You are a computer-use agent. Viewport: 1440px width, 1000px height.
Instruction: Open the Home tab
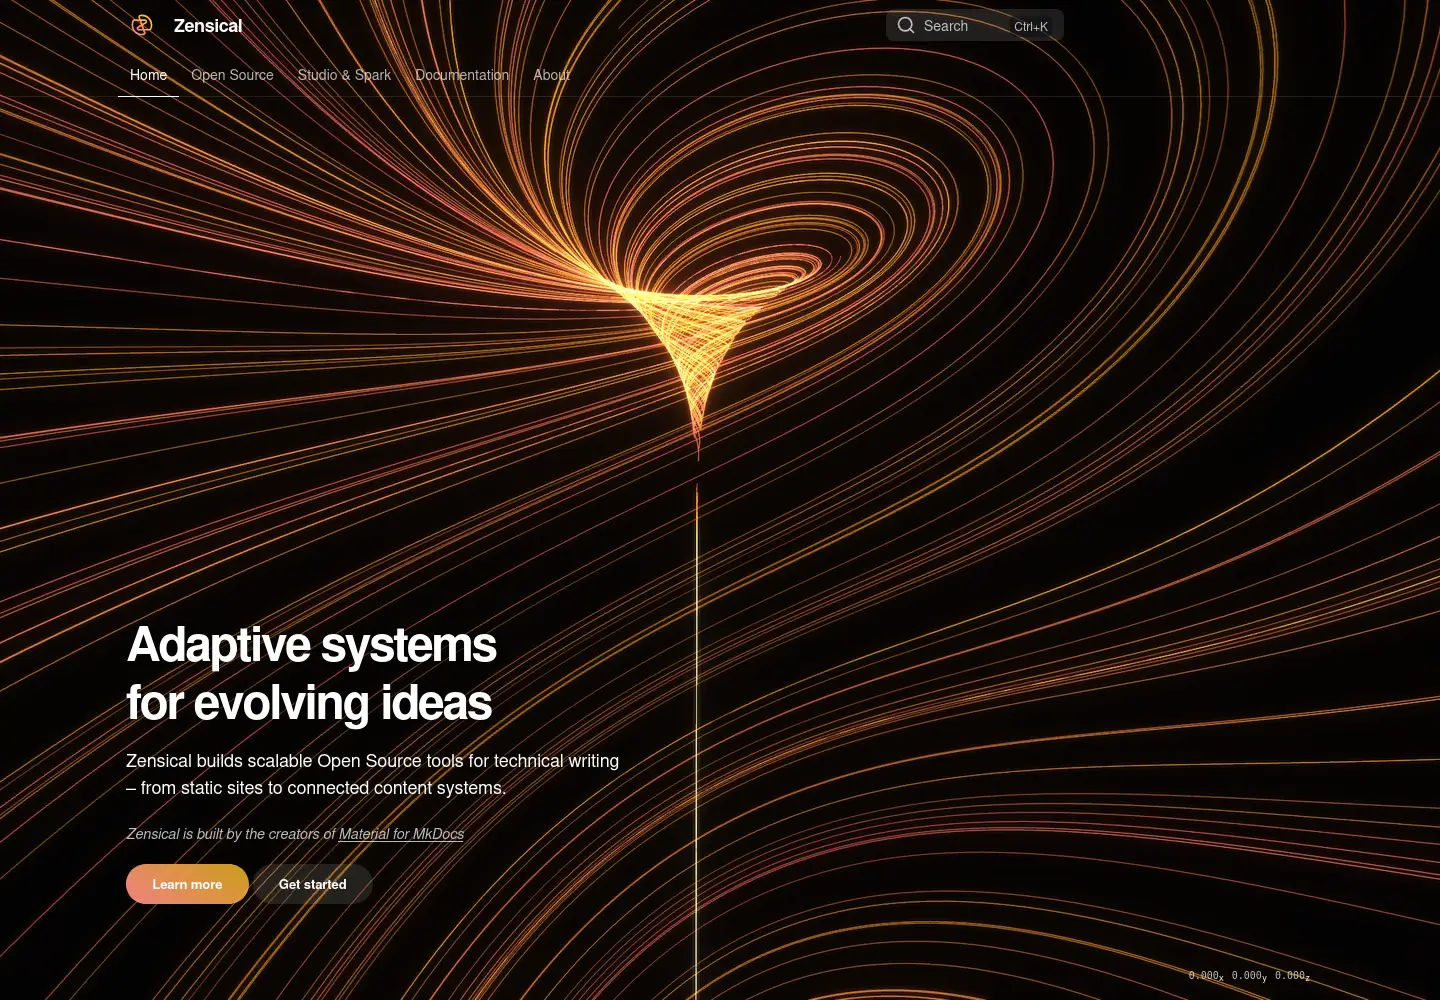pyautogui.click(x=148, y=75)
